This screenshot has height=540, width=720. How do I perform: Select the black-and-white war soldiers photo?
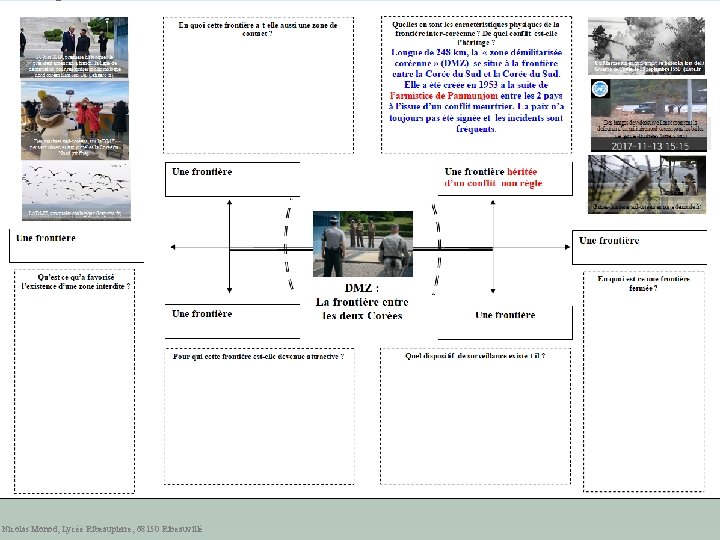(x=646, y=46)
